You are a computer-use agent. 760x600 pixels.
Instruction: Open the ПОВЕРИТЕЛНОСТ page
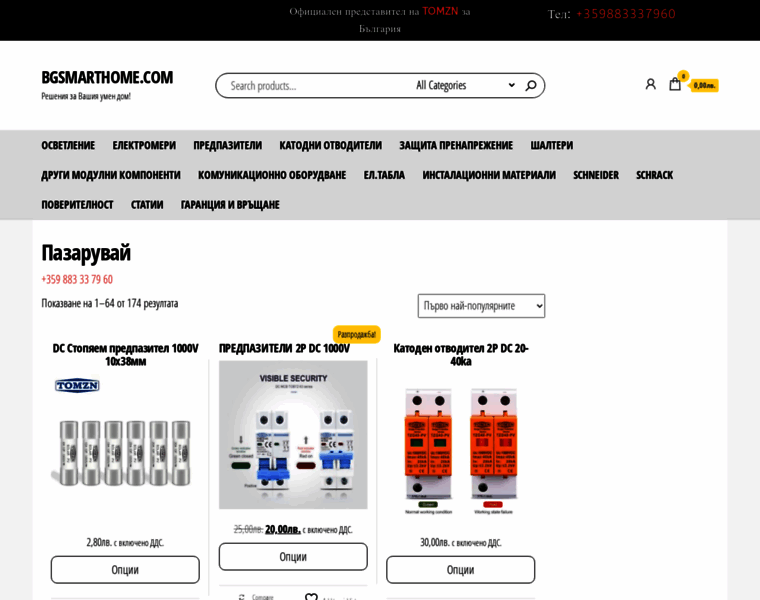(x=77, y=205)
